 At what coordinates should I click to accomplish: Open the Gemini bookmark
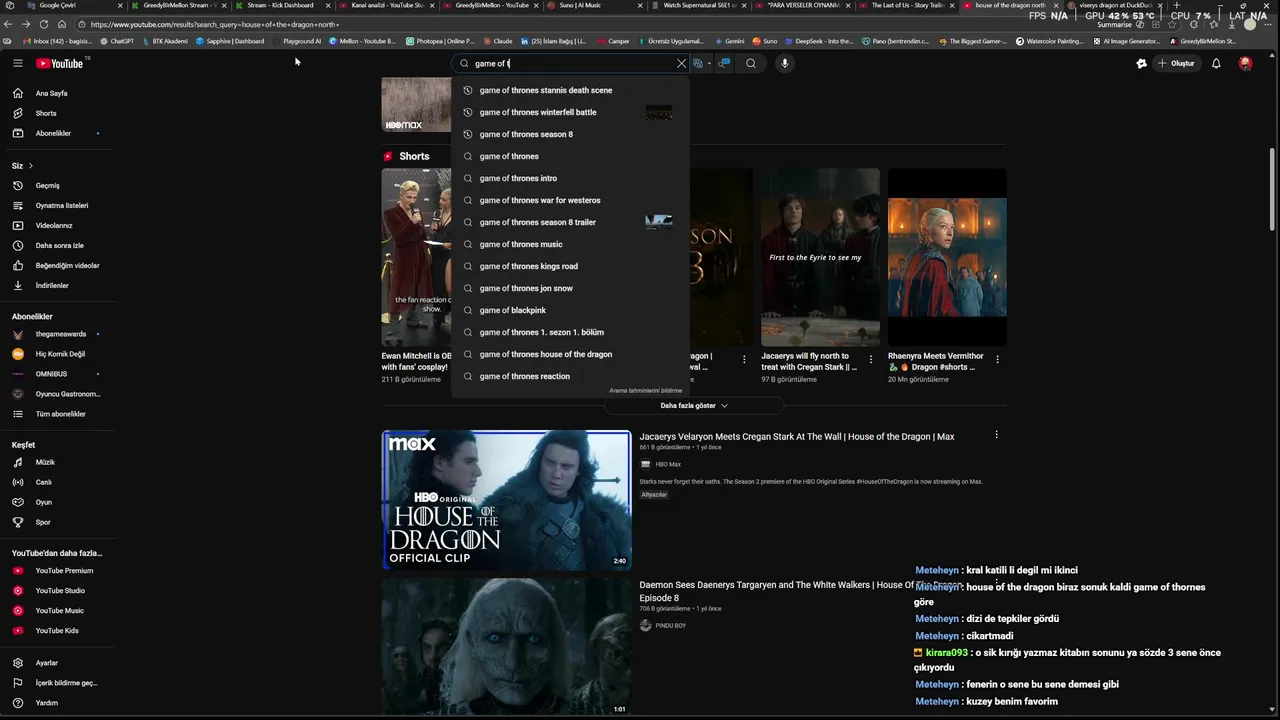coord(729,41)
